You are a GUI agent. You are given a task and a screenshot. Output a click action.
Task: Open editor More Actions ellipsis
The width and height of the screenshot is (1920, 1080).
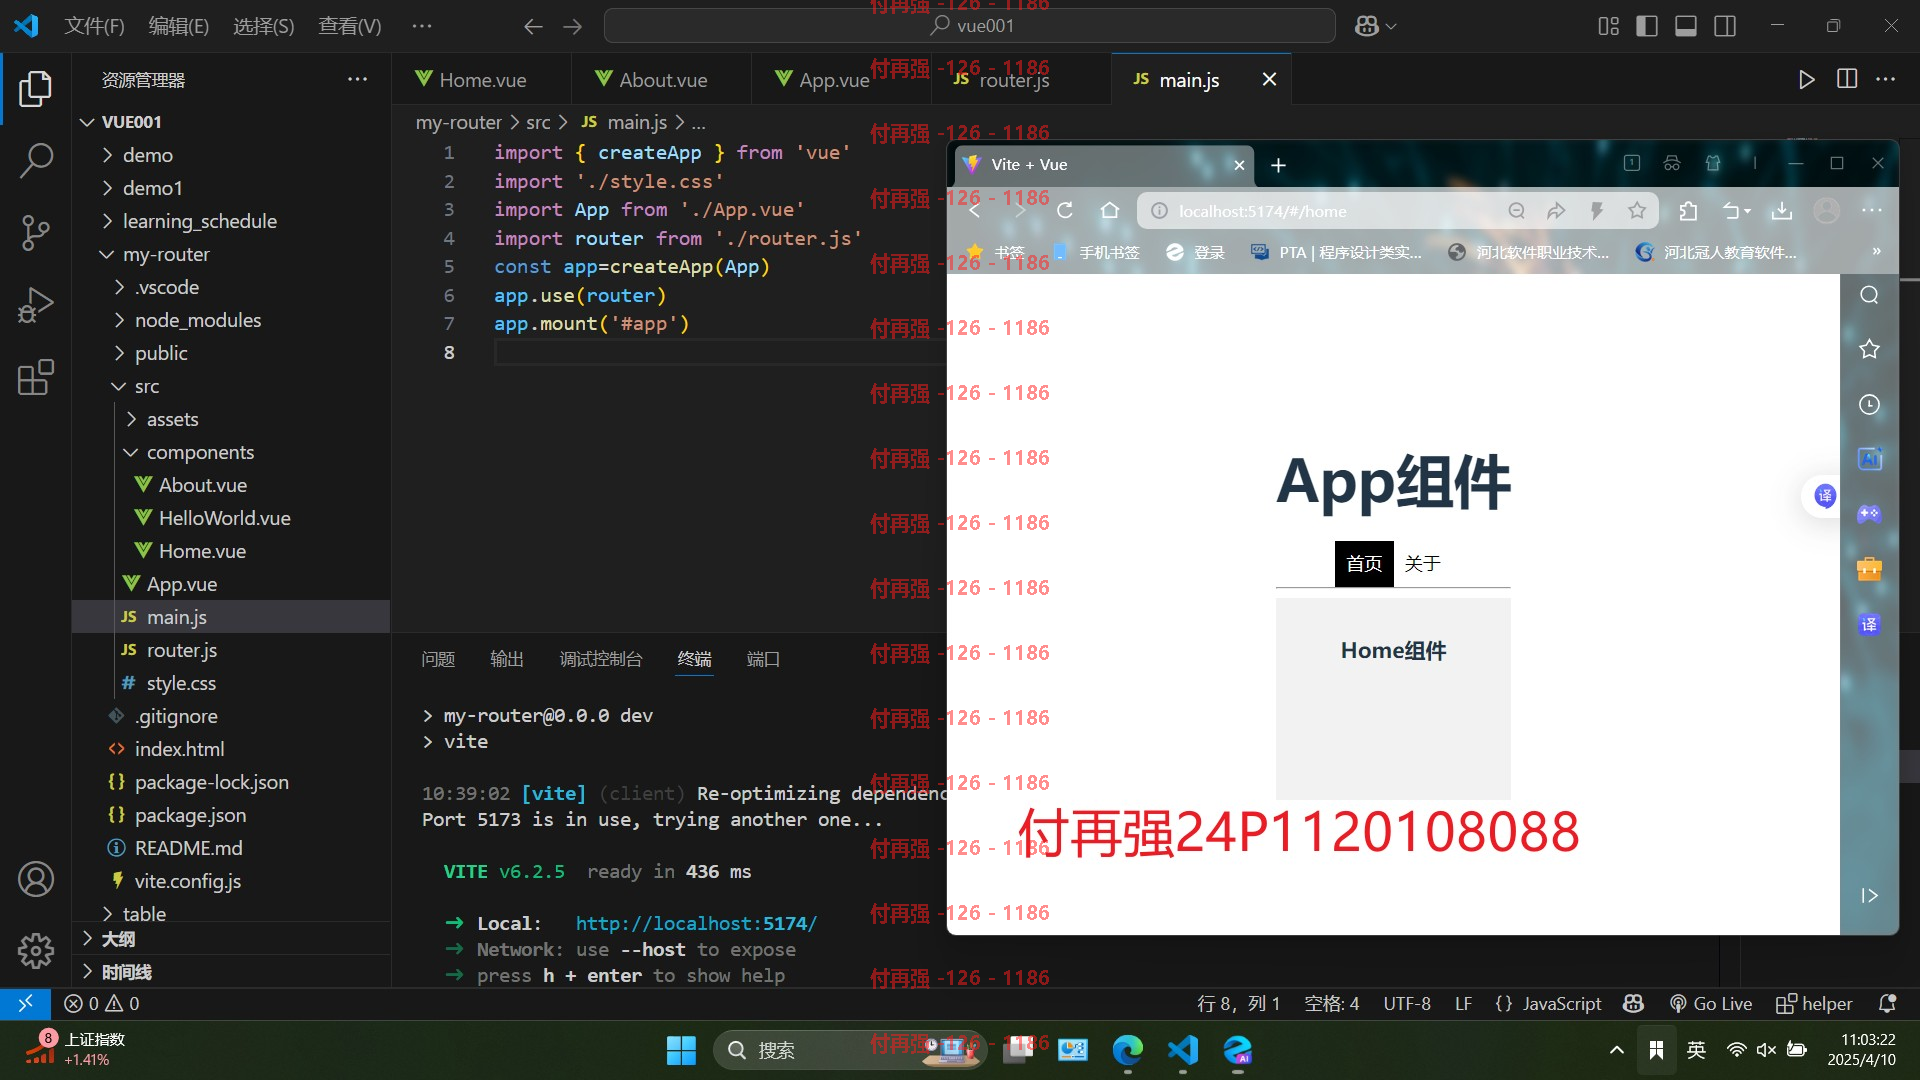1886,79
